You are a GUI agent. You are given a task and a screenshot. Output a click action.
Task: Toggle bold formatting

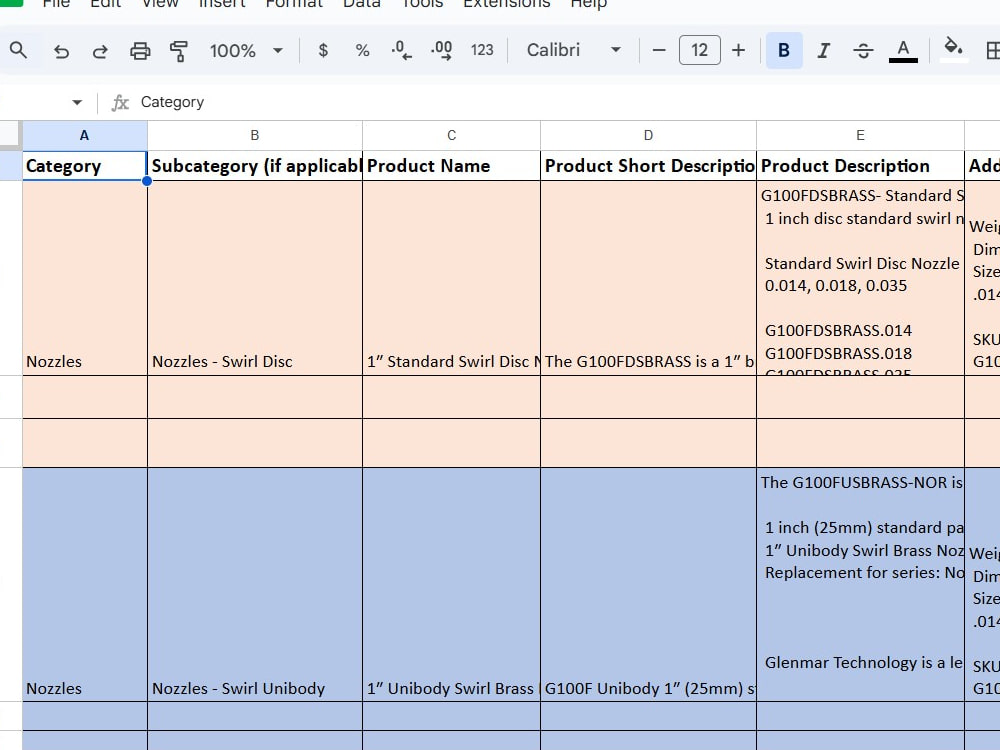click(784, 50)
